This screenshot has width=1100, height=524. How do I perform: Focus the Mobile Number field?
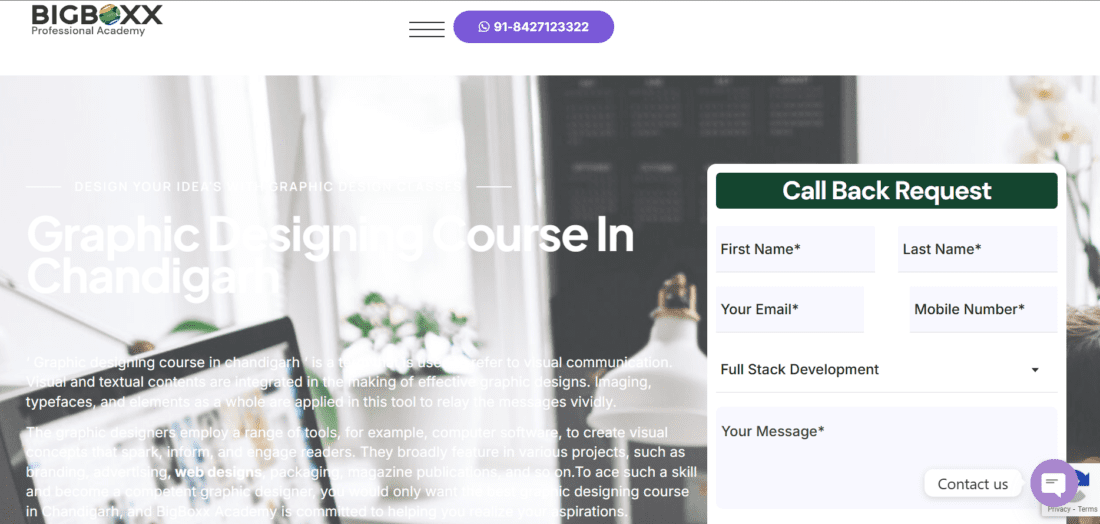[984, 309]
